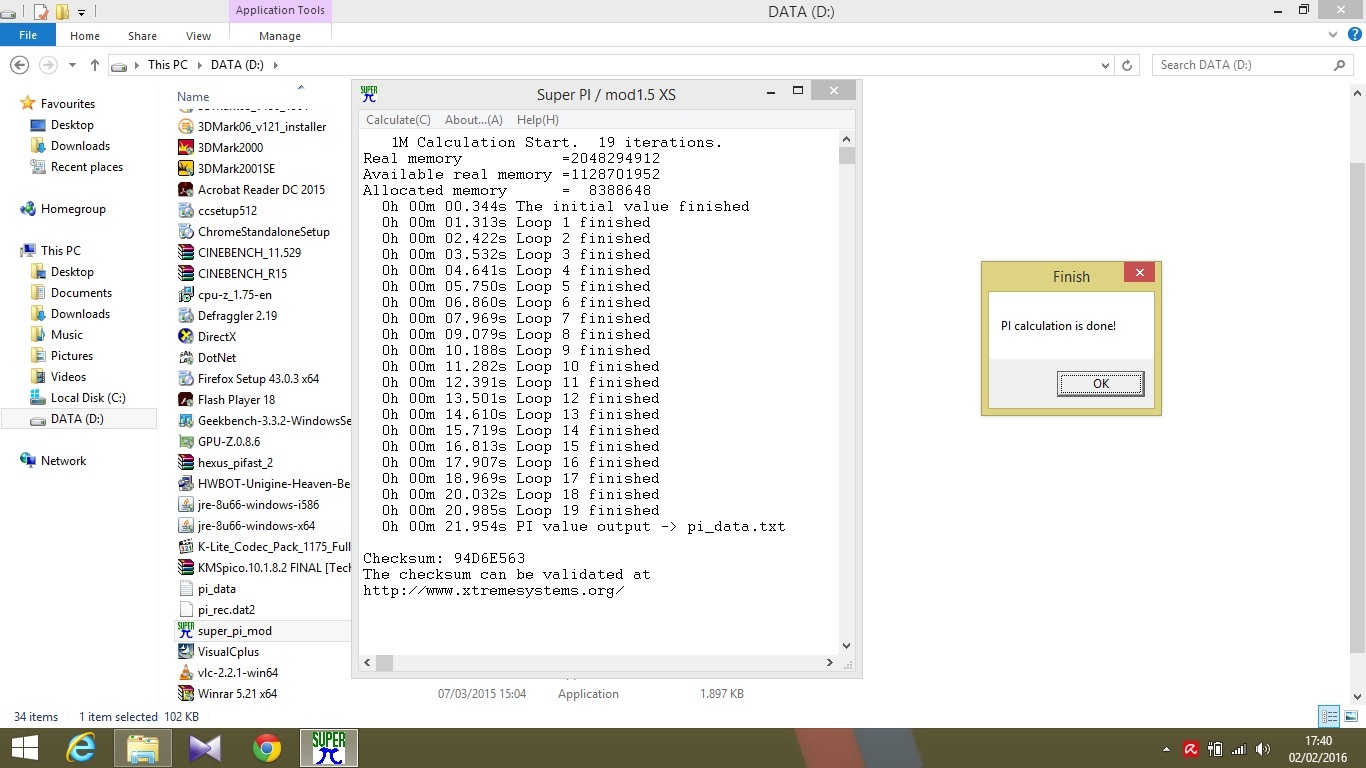Select the Defraggler 2.19 file icon
The width and height of the screenshot is (1366, 768).
185,316
